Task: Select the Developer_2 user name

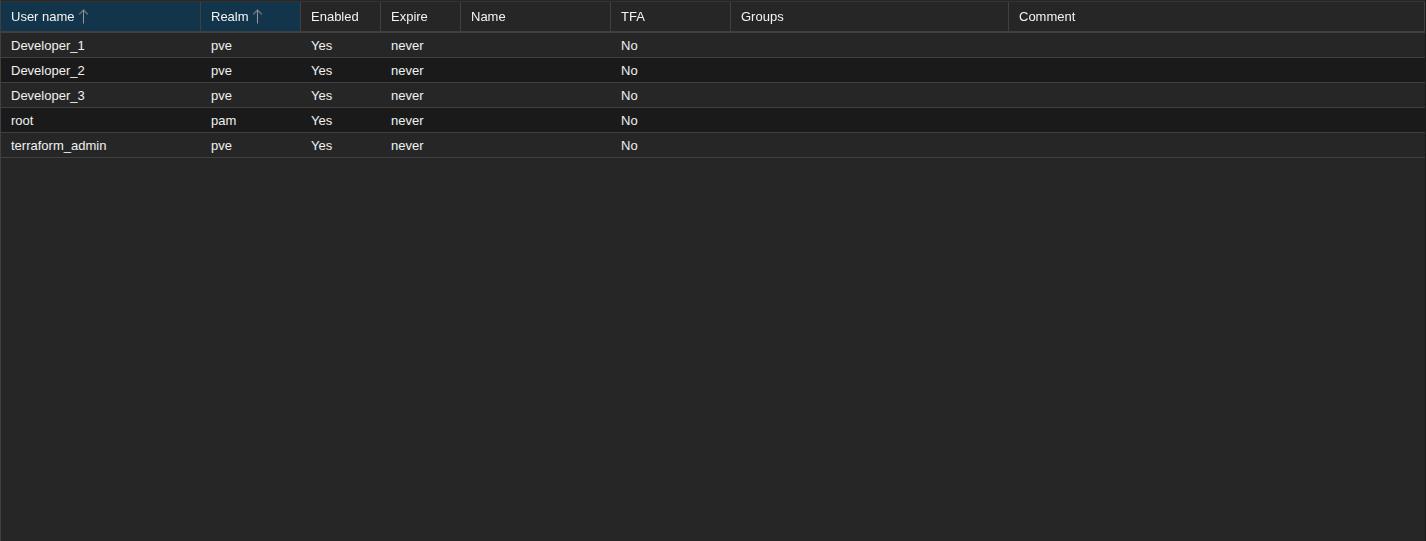Action: 48,71
